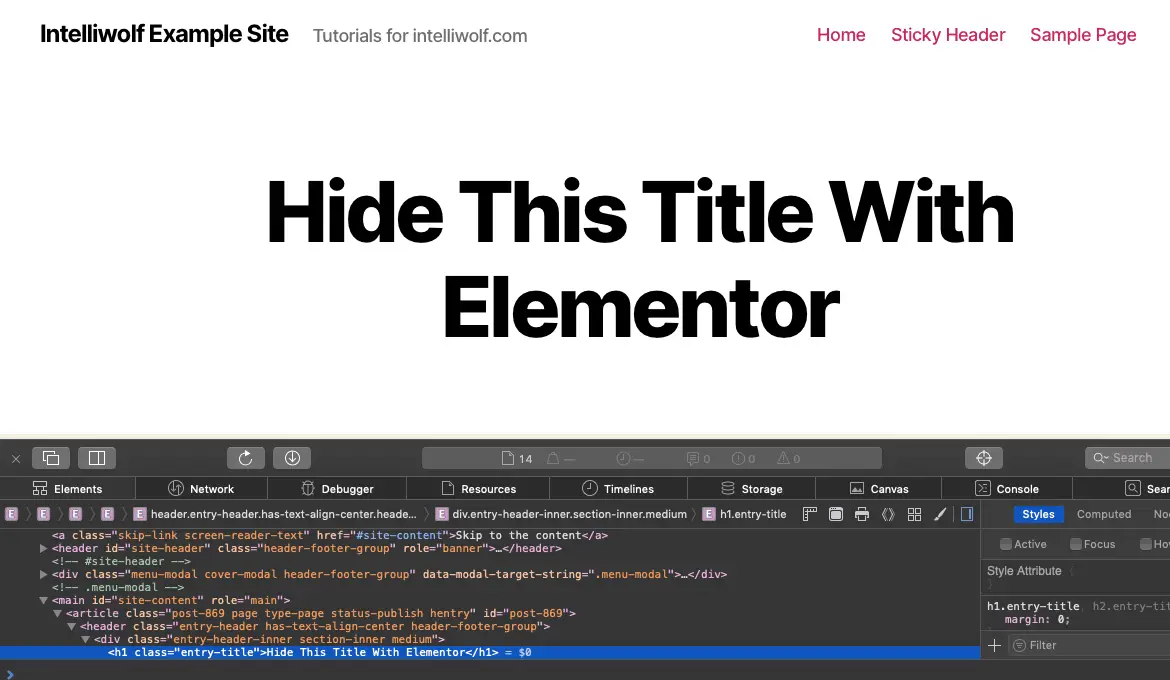
Task: Toggle the page rulers icon
Action: pos(810,514)
